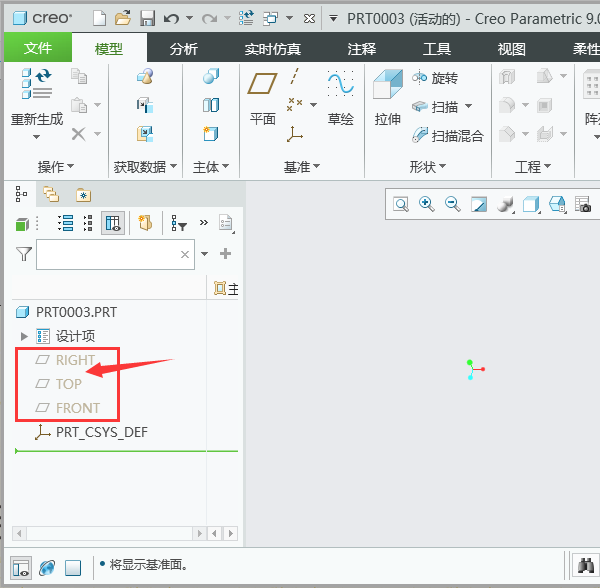600x588 pixels.
Task: Expand the 形状 group dropdown
Action: [428, 167]
